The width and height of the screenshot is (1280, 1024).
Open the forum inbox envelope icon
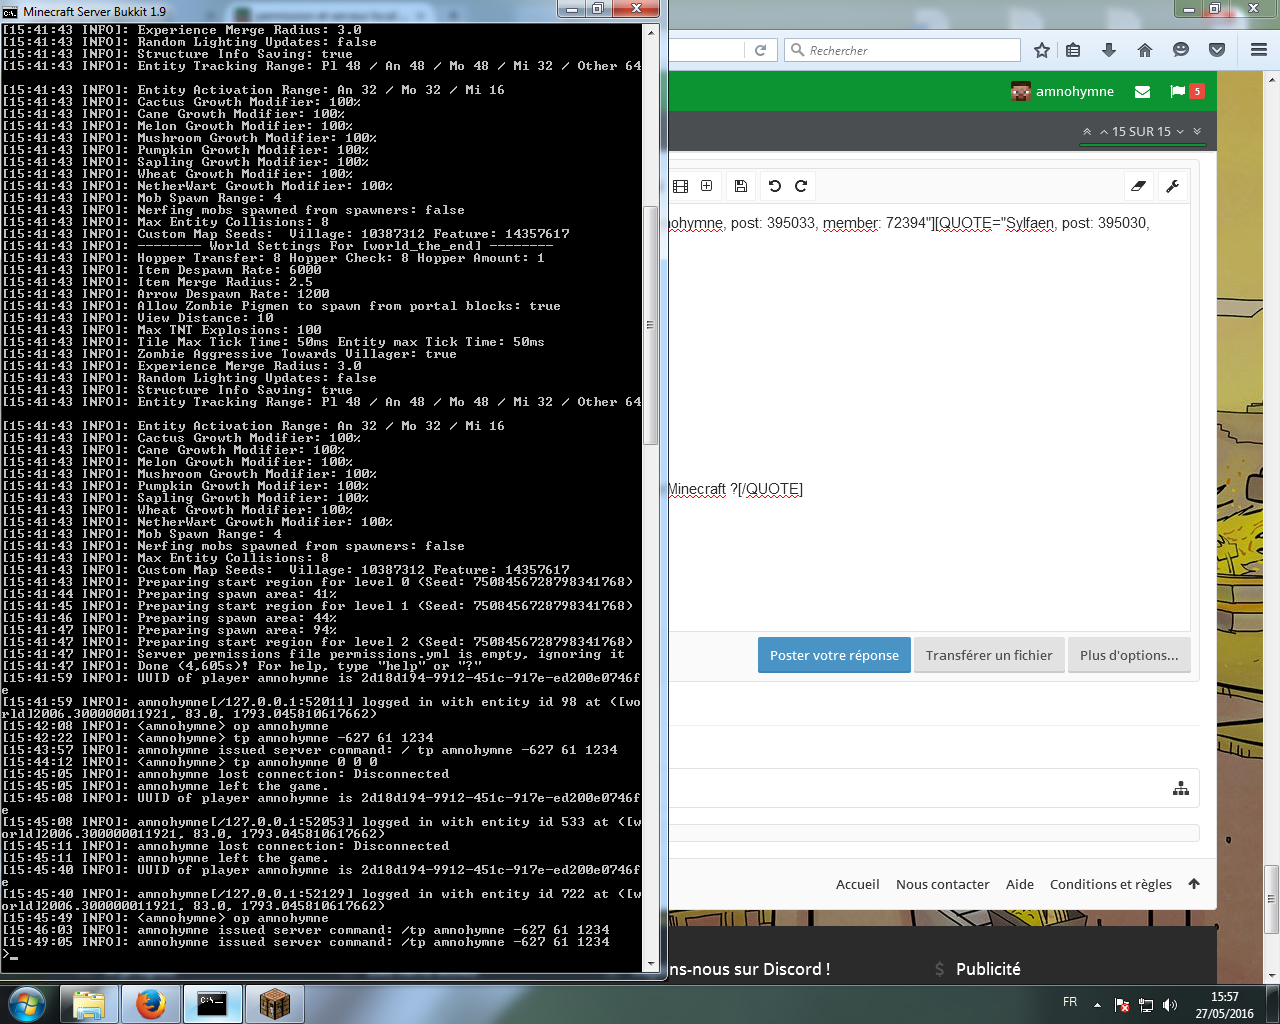tap(1142, 91)
